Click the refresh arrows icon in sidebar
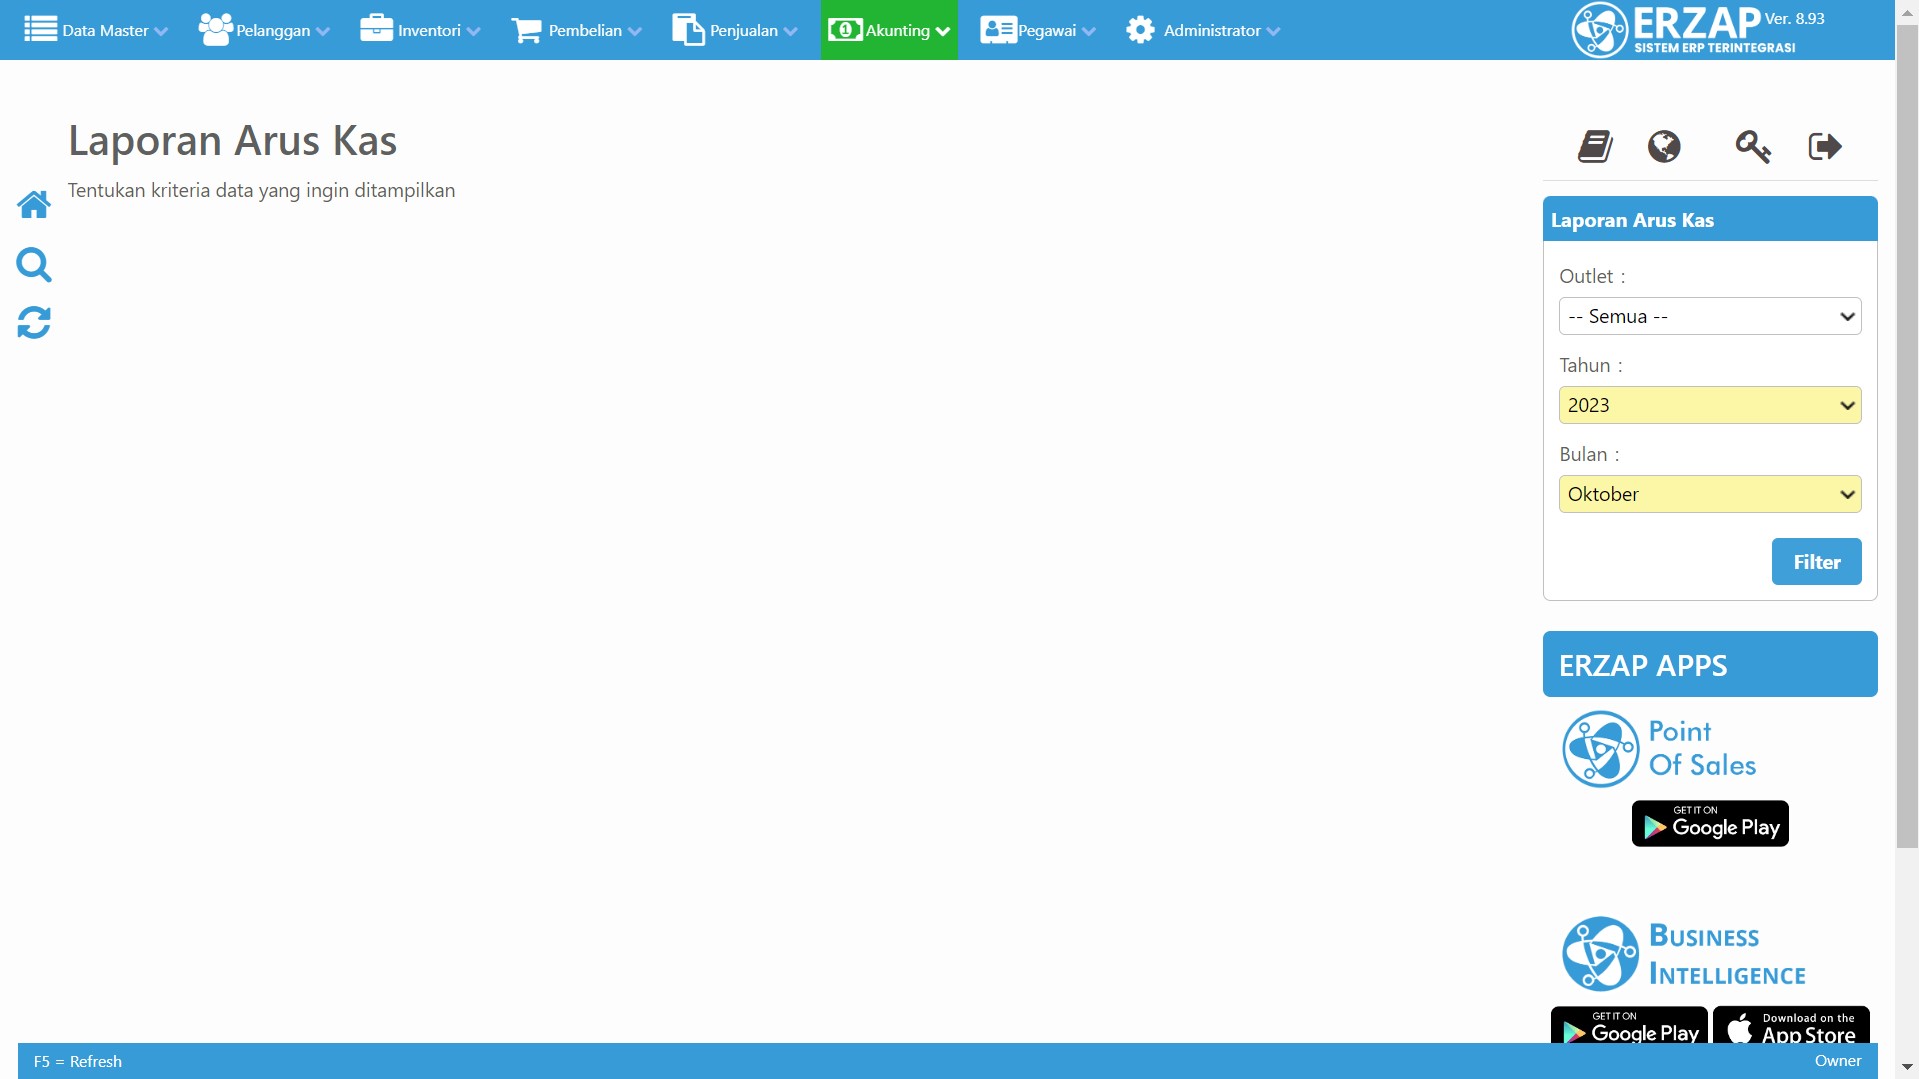1919x1079 pixels. [34, 323]
